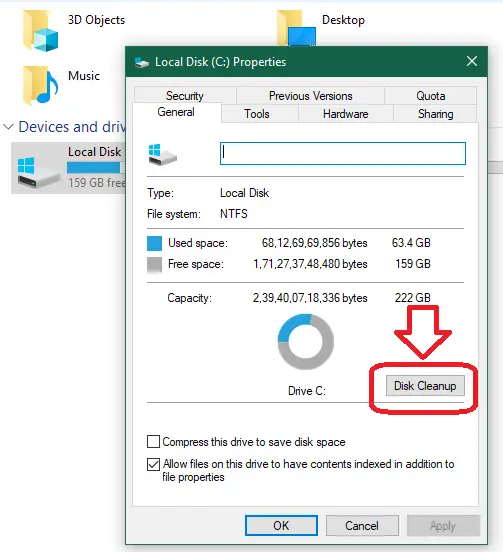Image resolution: width=503 pixels, height=552 pixels.
Task: Confirm with the OK button
Action: click(x=281, y=526)
